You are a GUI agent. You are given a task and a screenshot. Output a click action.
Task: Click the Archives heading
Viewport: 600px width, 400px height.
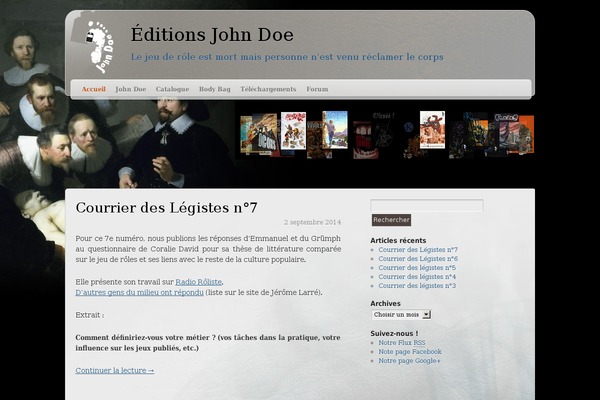pyautogui.click(x=385, y=304)
